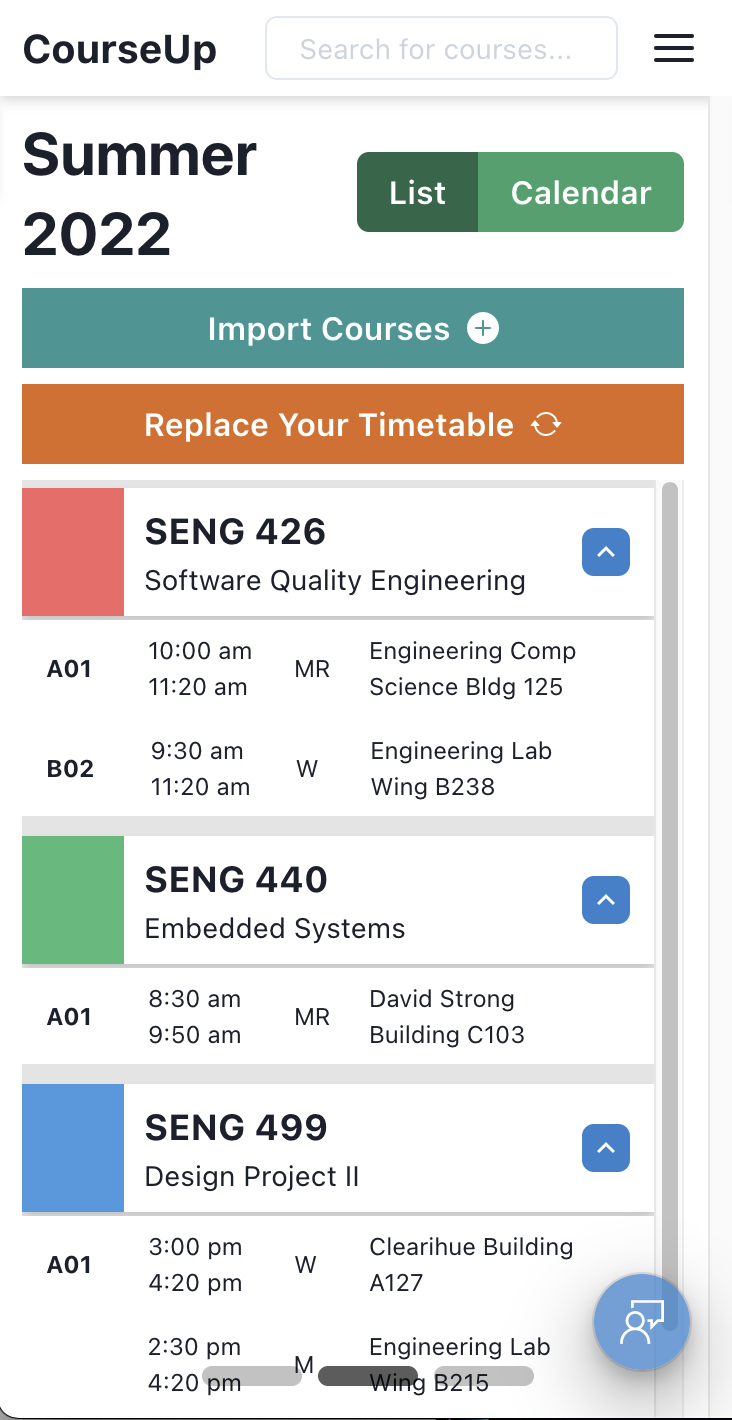This screenshot has width=732, height=1420.
Task: Open the floating feedback chat icon
Action: pyautogui.click(x=641, y=1322)
